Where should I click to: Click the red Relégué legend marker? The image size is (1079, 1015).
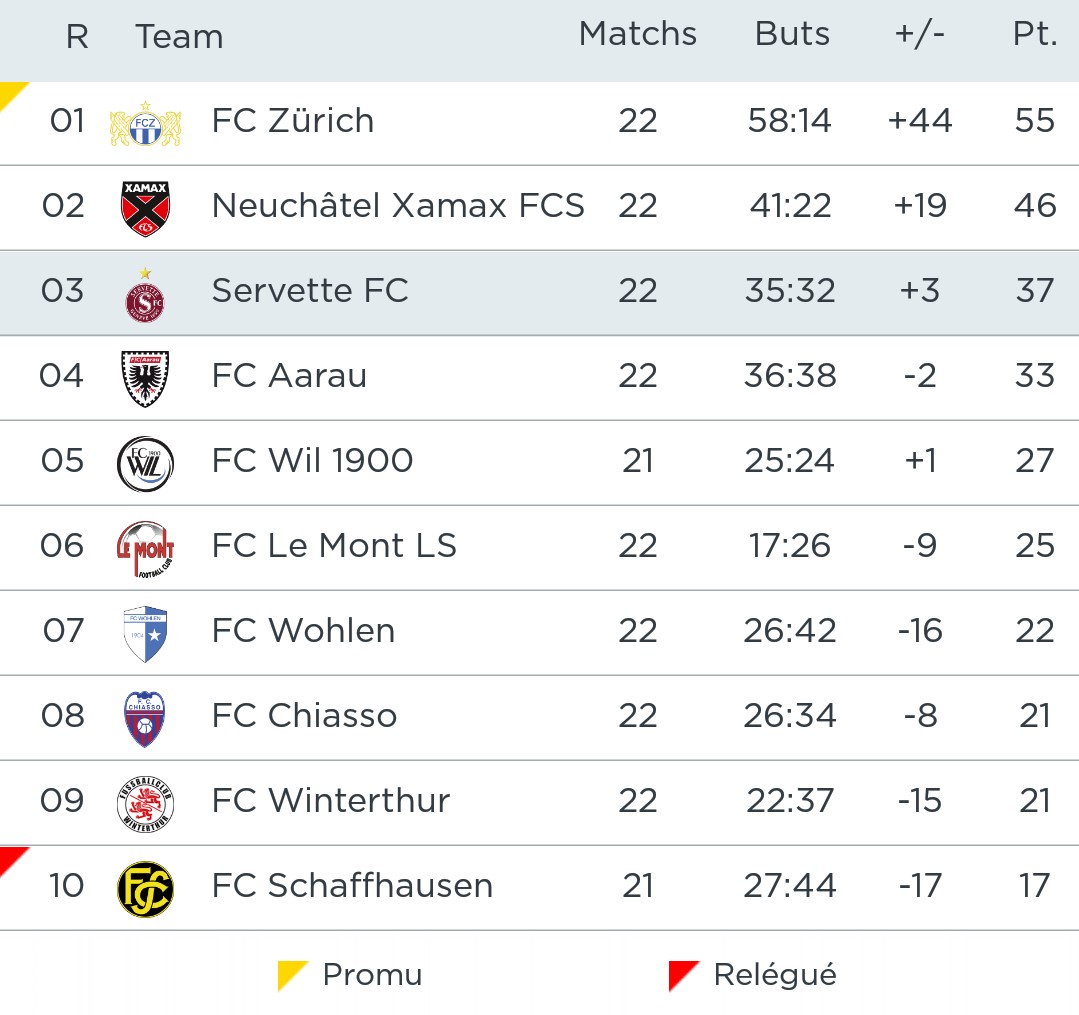tap(681, 977)
